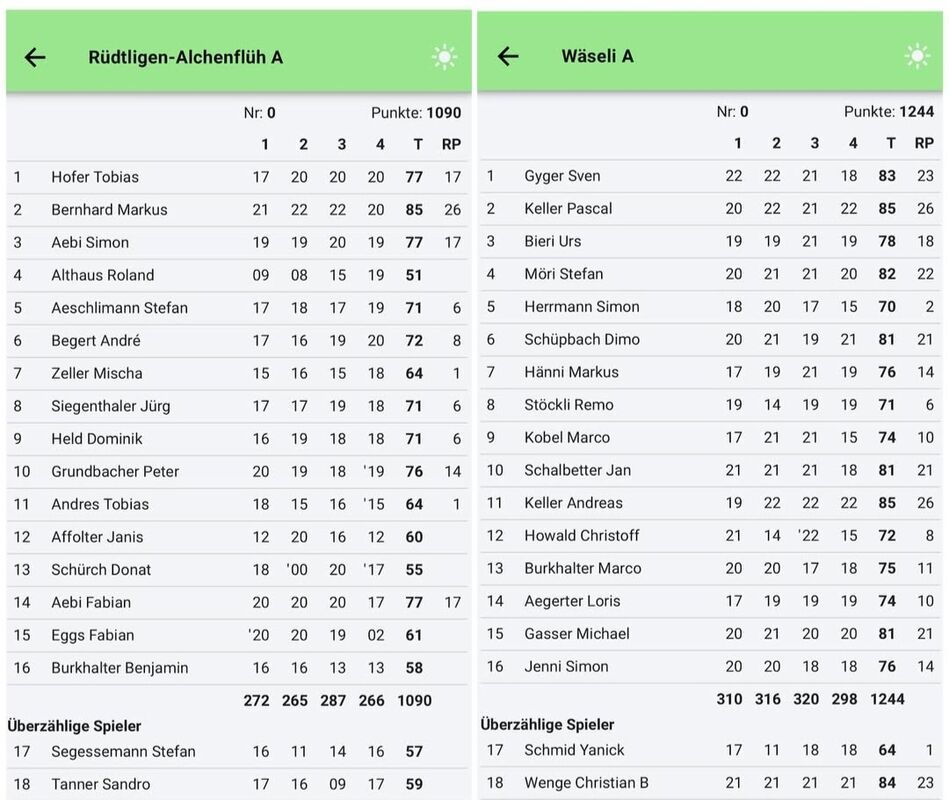Tap Schalbetter Jan's entry
Viewport: 949px width, 800px height.
(x=577, y=470)
